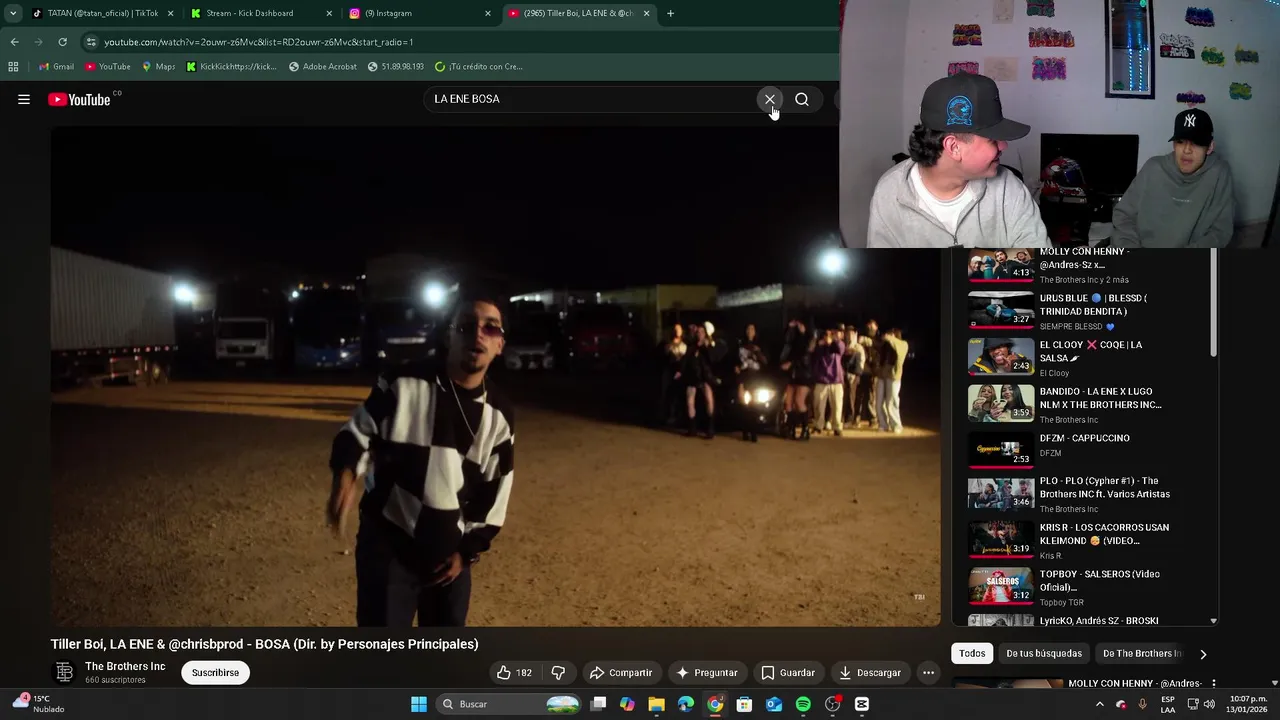Click the playlist panel scrollbar thumb
Viewport: 1280px width, 720px height.
(1214, 302)
